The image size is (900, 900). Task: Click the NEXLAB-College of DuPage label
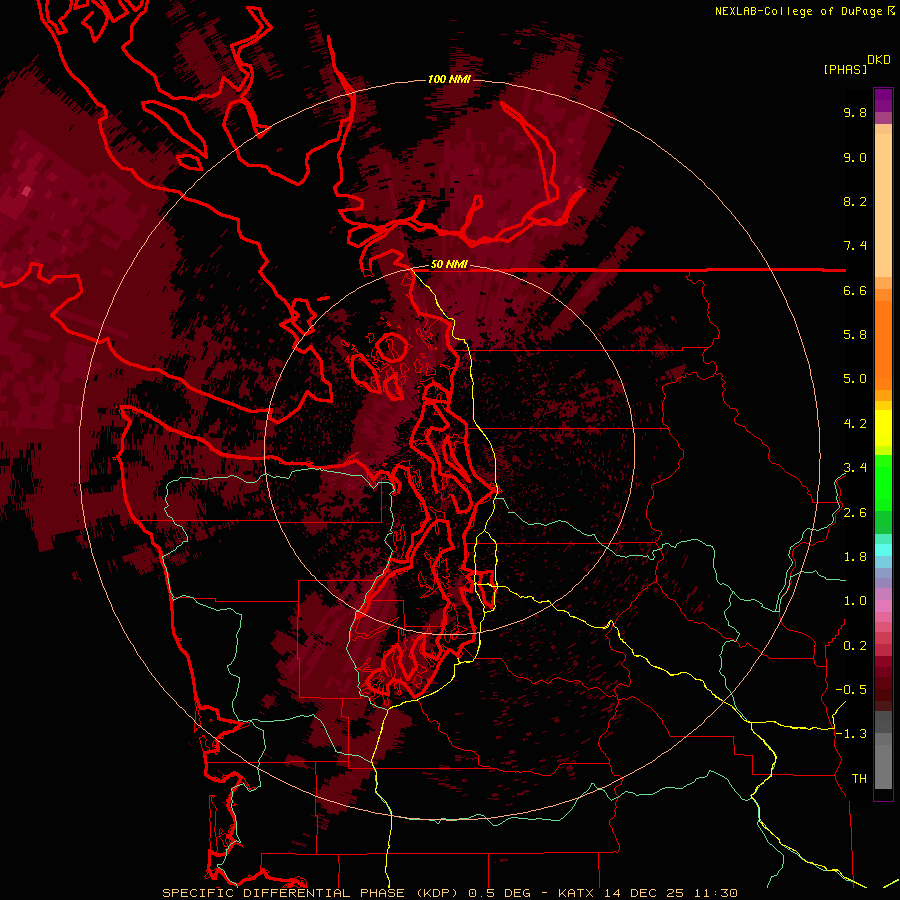tap(798, 11)
